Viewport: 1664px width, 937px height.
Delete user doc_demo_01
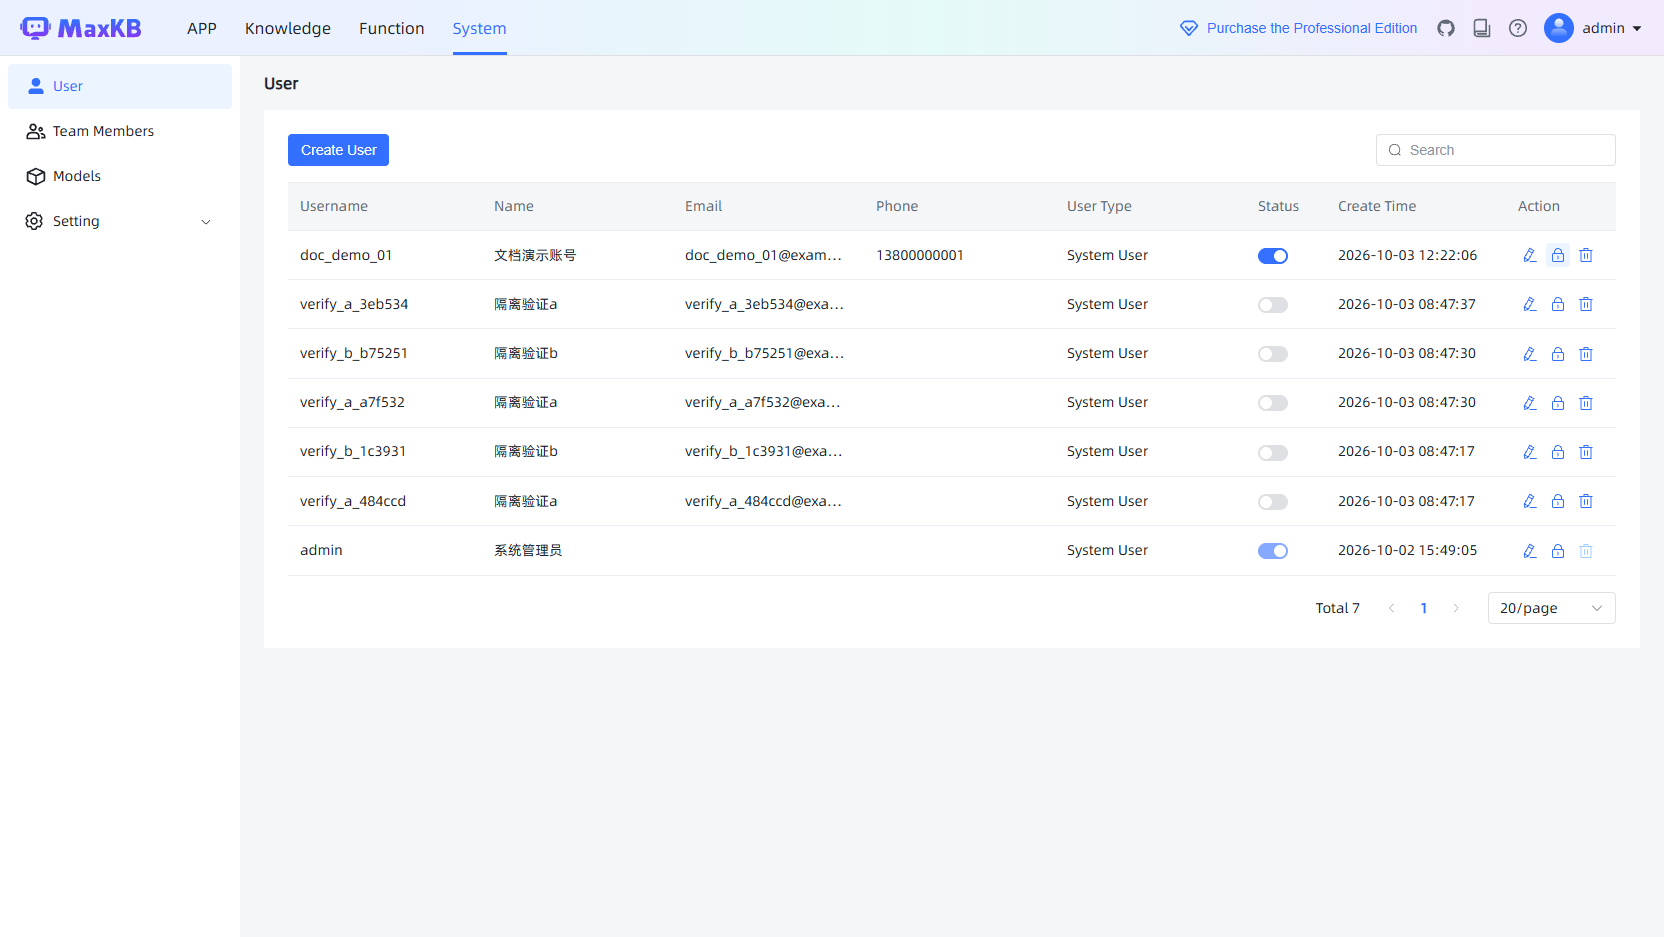(x=1586, y=255)
